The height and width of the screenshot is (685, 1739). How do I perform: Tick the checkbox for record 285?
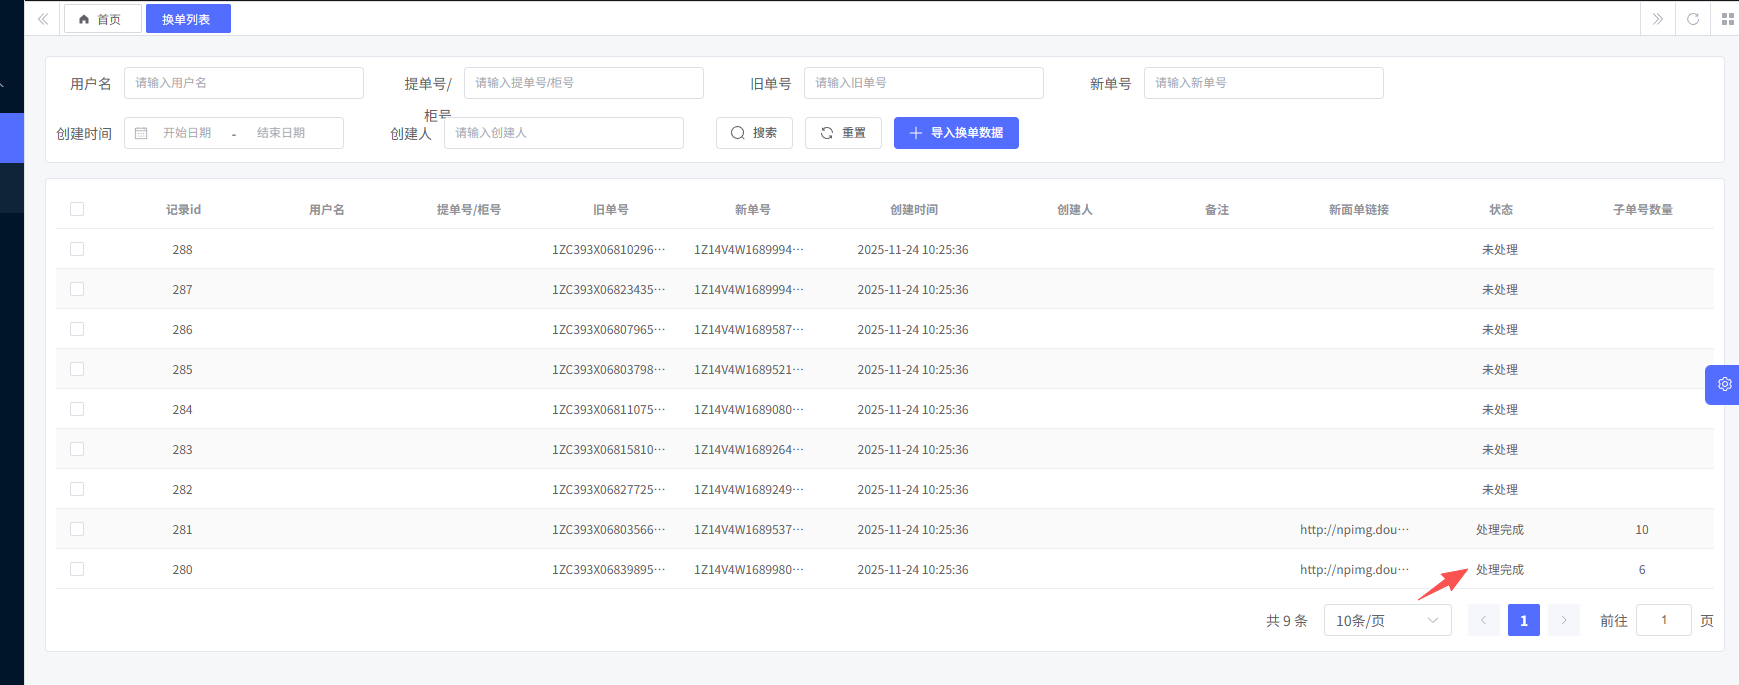[77, 369]
